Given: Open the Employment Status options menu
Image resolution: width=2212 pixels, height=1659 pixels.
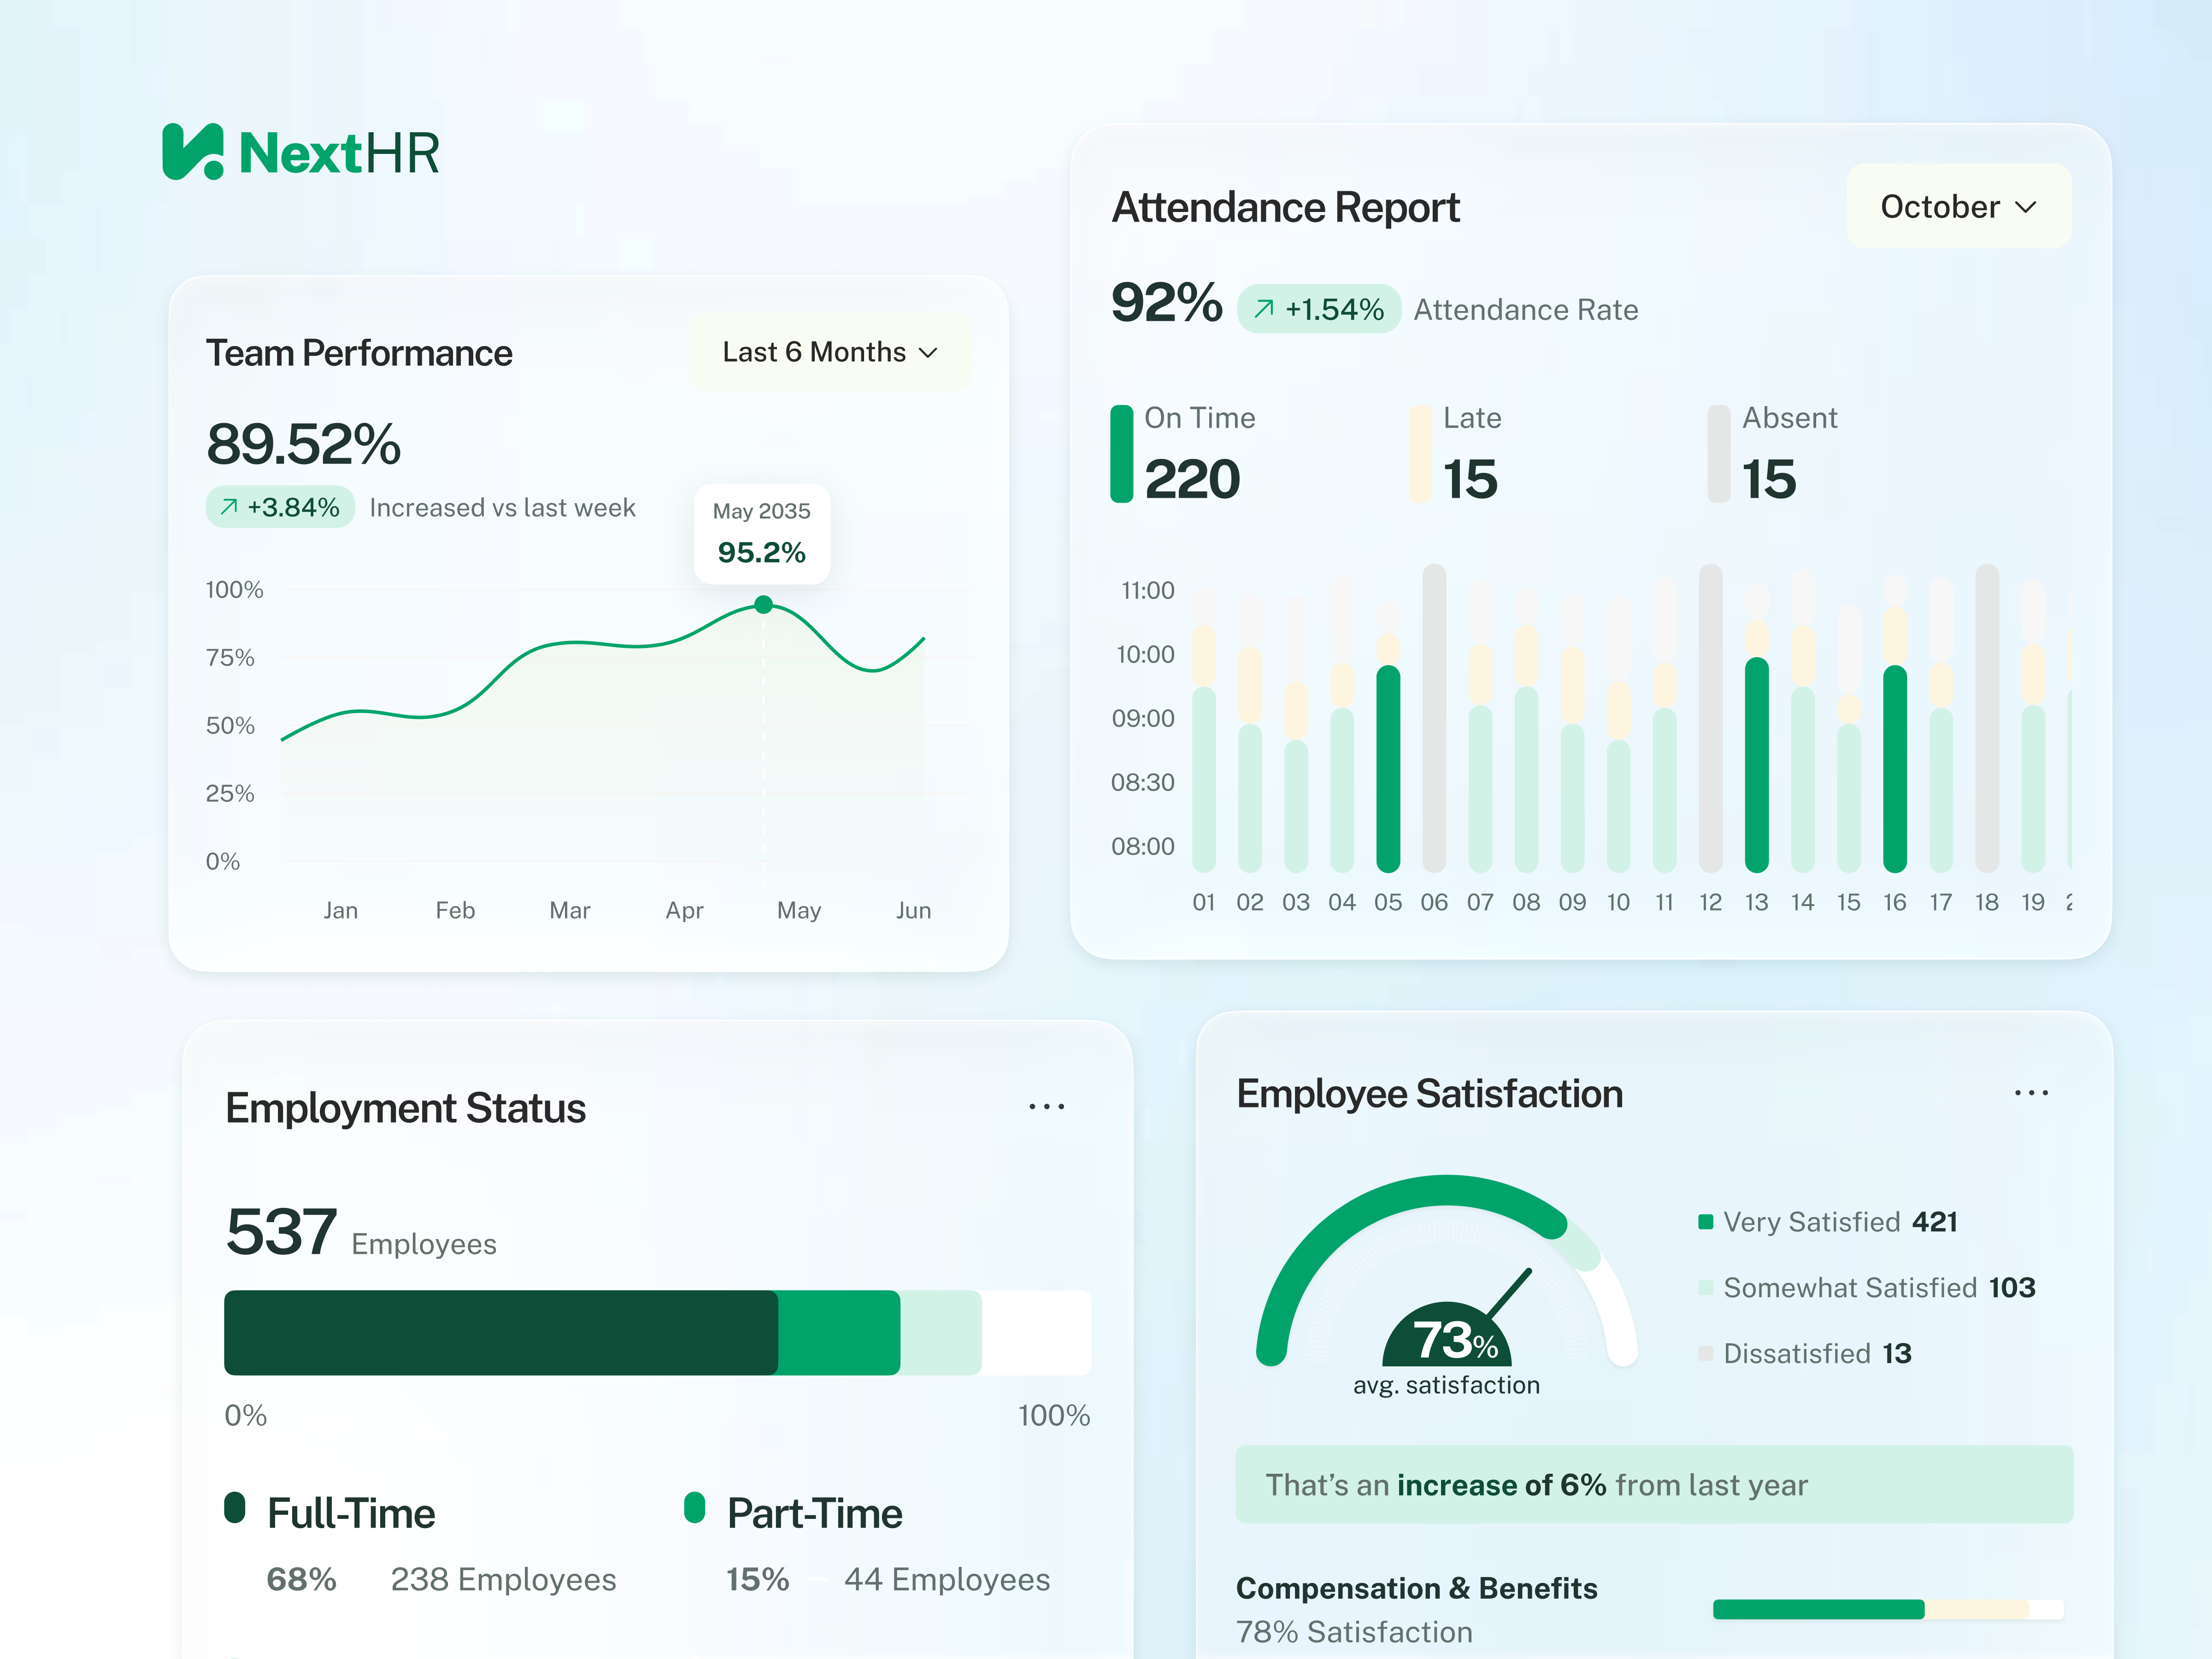Looking at the screenshot, I should [x=1046, y=1106].
